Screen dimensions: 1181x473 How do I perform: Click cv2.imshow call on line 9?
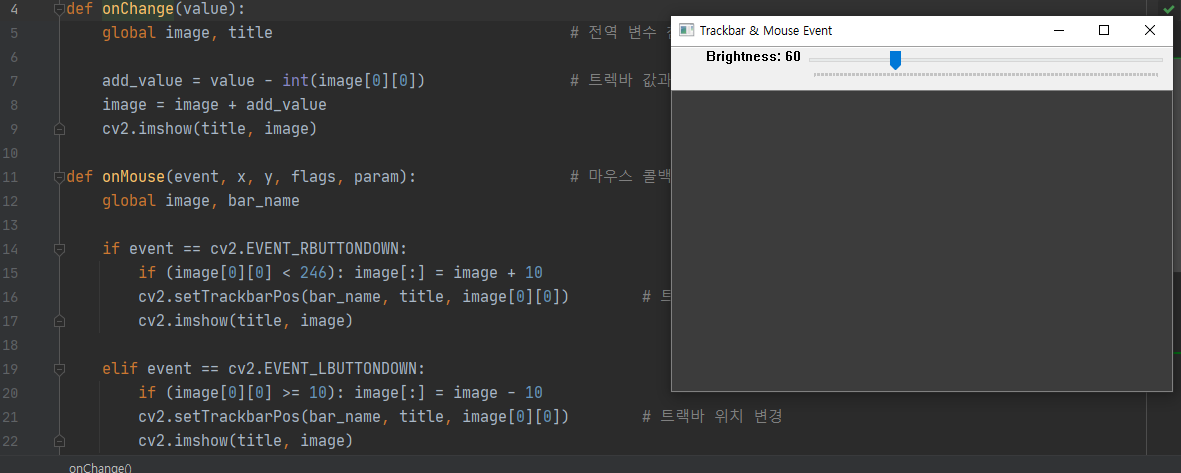point(209,129)
